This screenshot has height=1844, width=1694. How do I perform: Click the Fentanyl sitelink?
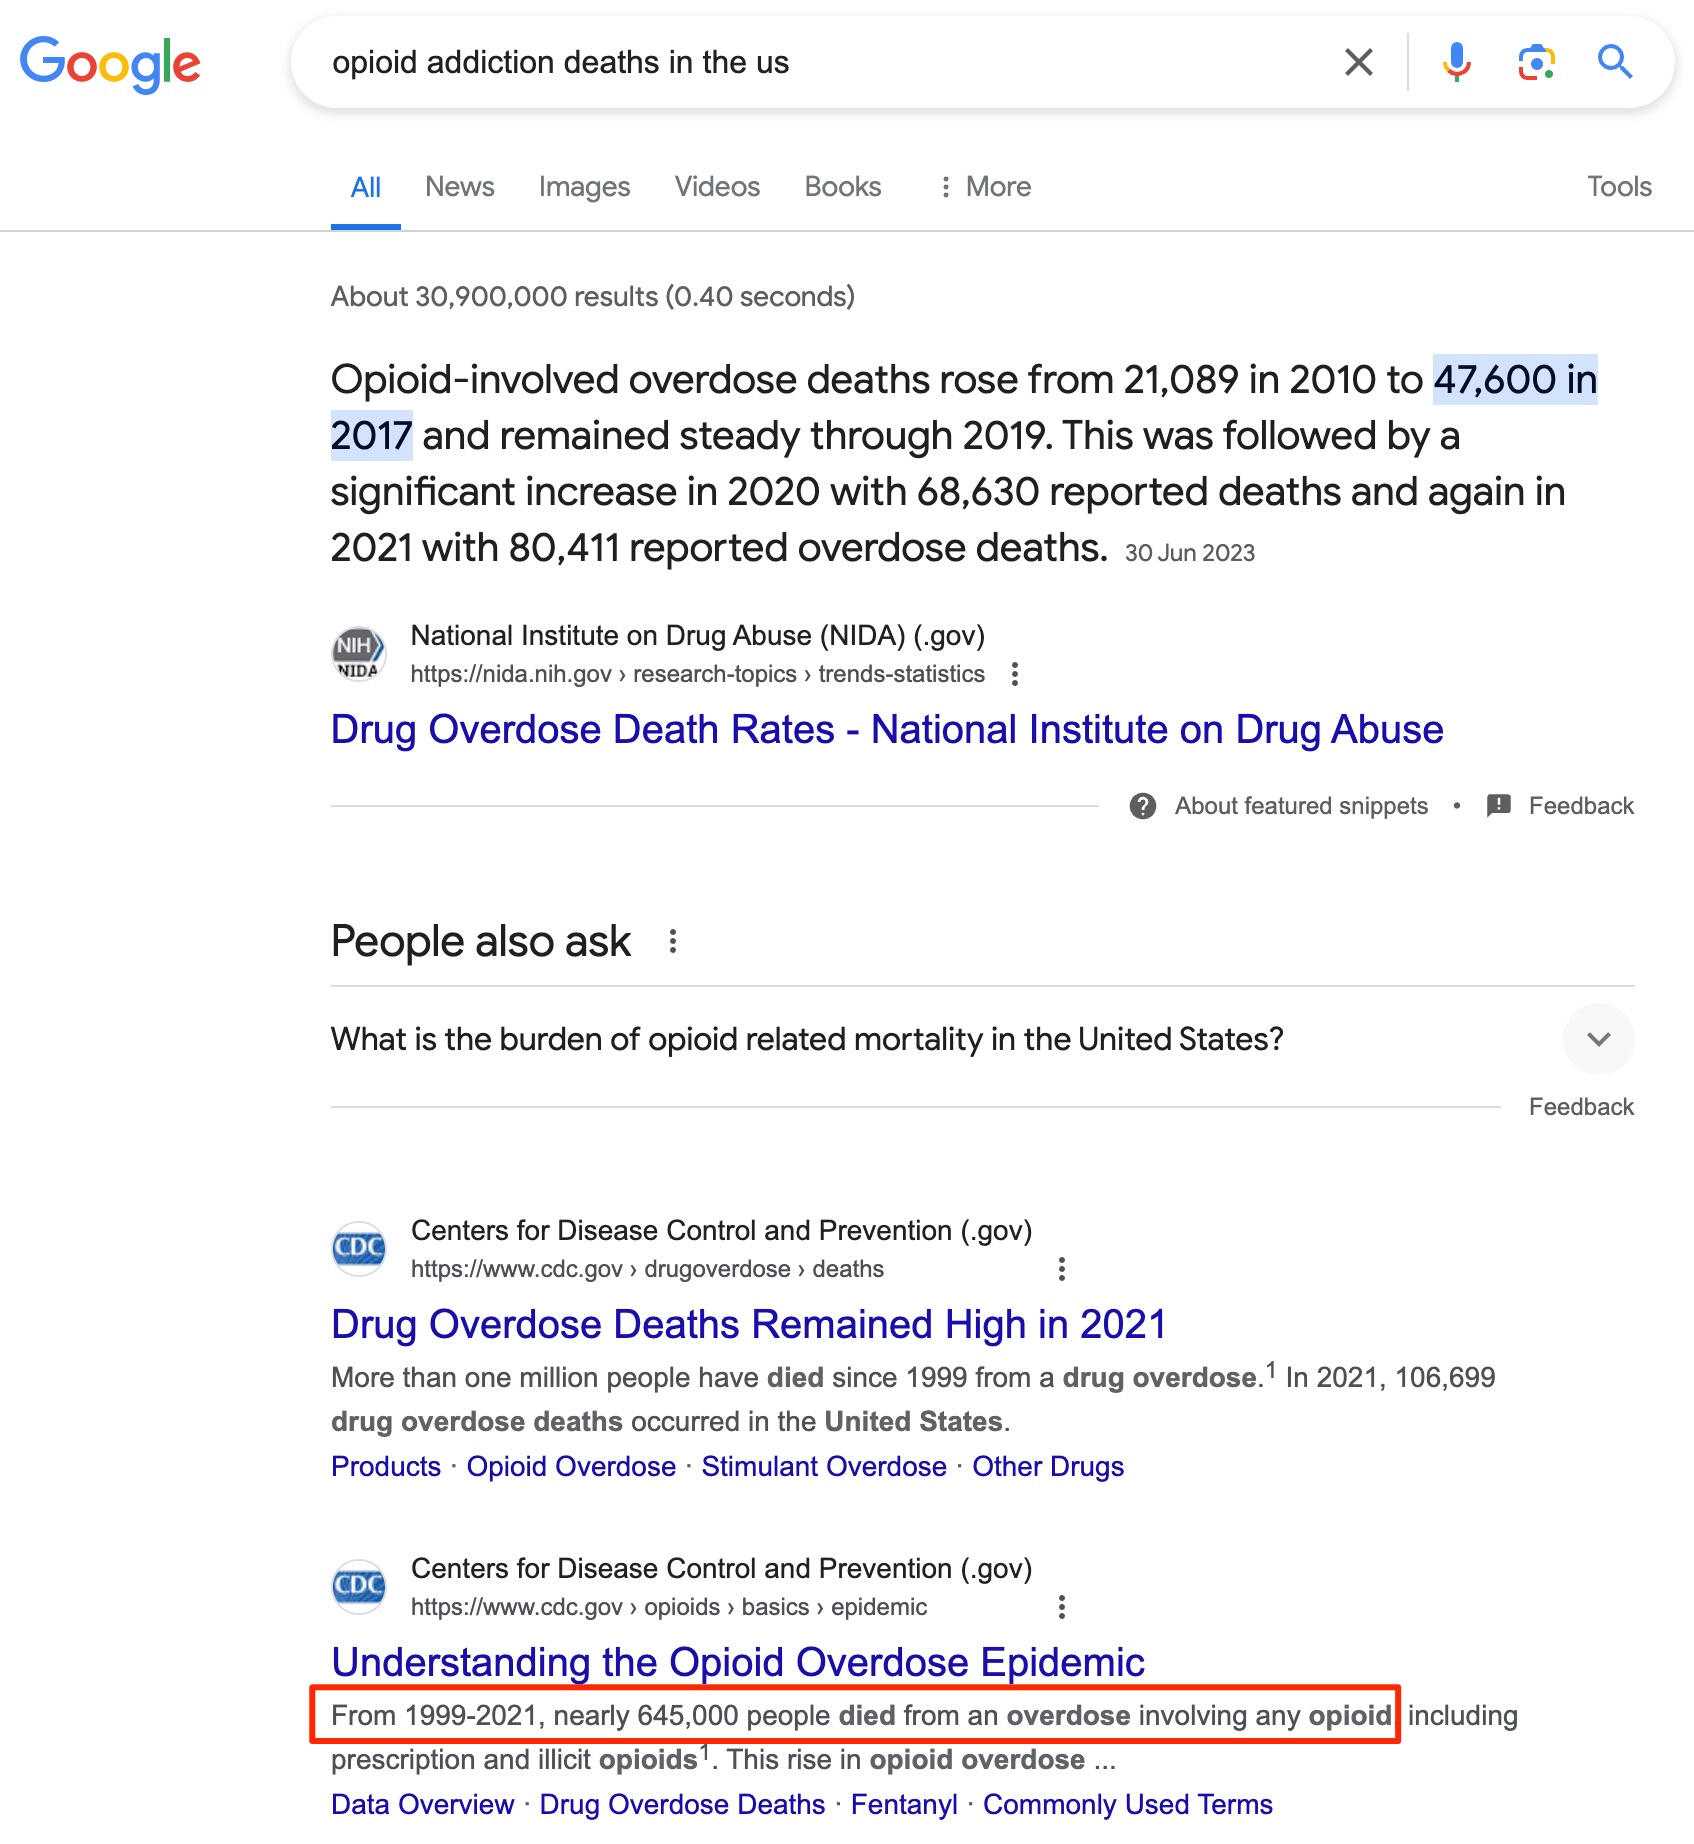click(x=904, y=1804)
